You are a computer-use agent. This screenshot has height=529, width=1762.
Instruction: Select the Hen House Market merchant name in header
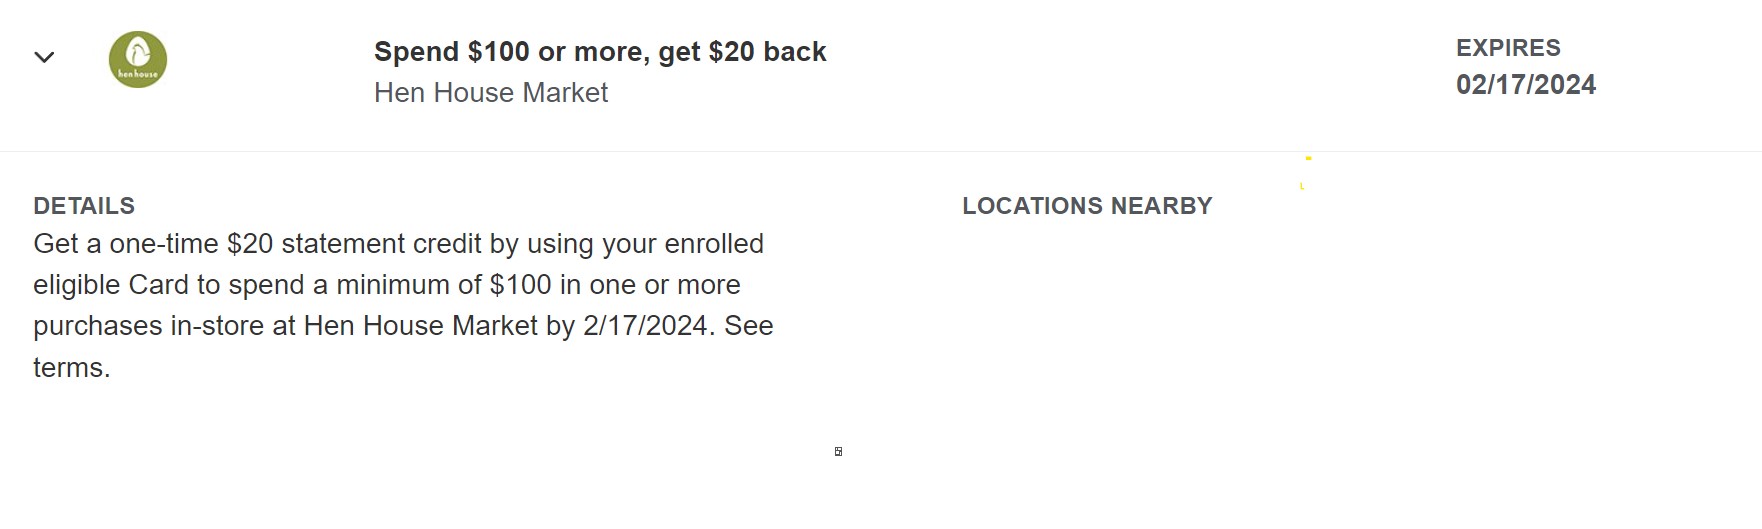point(491,93)
